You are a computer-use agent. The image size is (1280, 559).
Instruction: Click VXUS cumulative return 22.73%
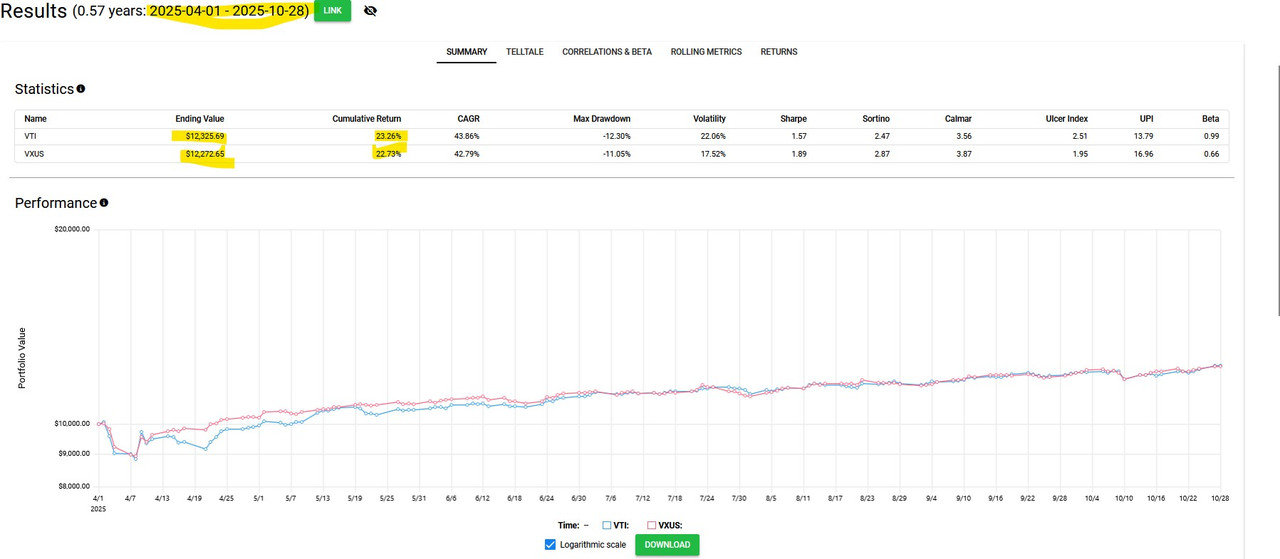(x=388, y=154)
